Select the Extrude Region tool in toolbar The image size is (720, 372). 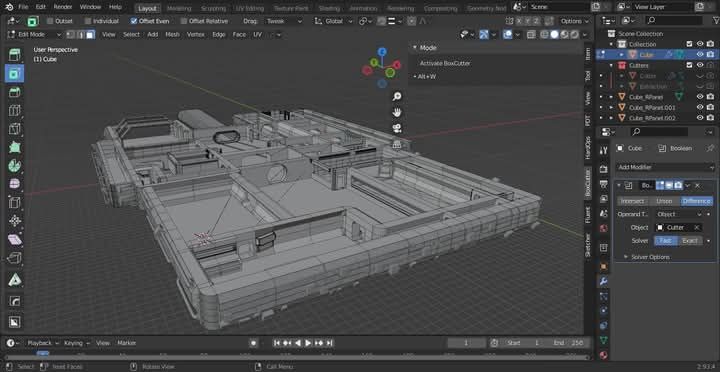15,55
